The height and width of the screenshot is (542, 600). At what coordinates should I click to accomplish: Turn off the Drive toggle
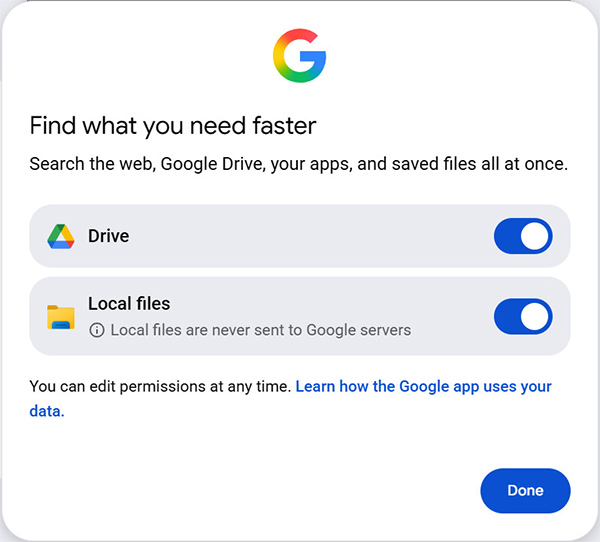tap(523, 237)
